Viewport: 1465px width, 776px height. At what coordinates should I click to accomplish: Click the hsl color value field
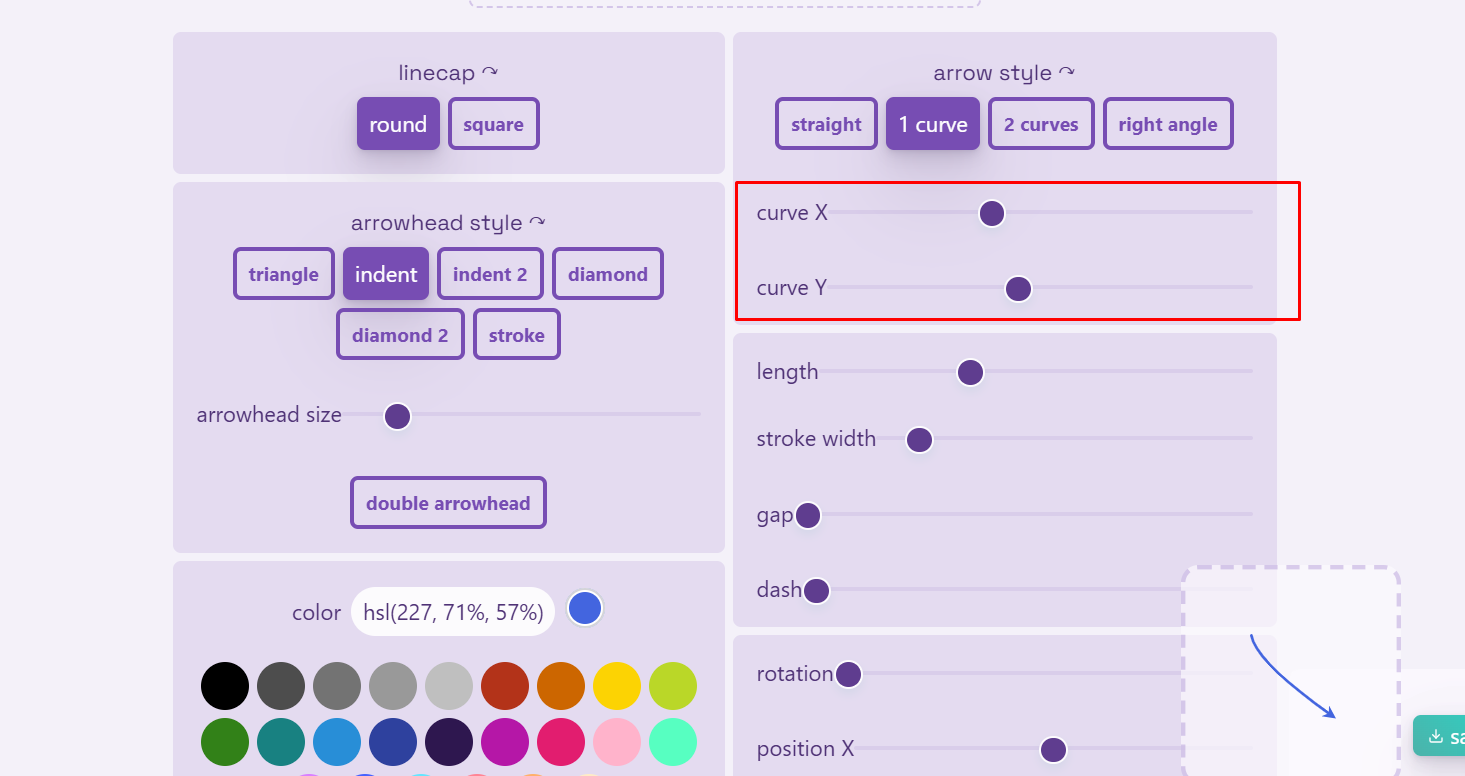tap(453, 612)
